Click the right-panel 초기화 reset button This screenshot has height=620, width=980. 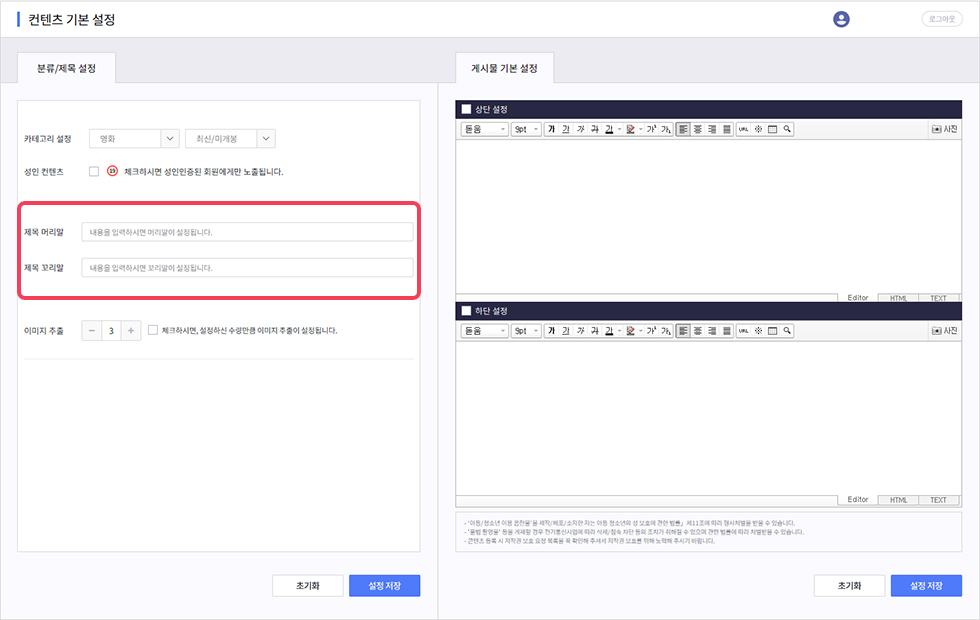(x=848, y=586)
